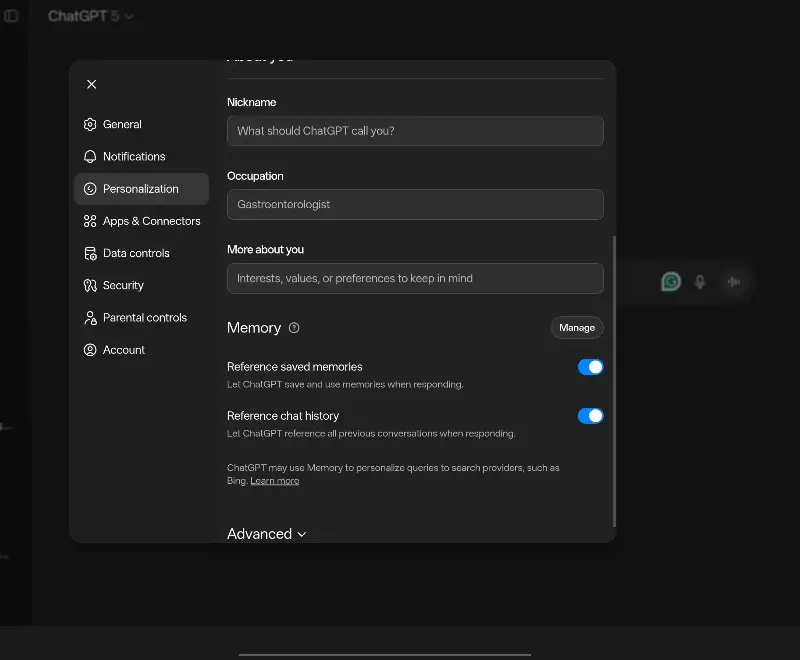Toggle the sidebar with the panel icon

pyautogui.click(x=12, y=15)
